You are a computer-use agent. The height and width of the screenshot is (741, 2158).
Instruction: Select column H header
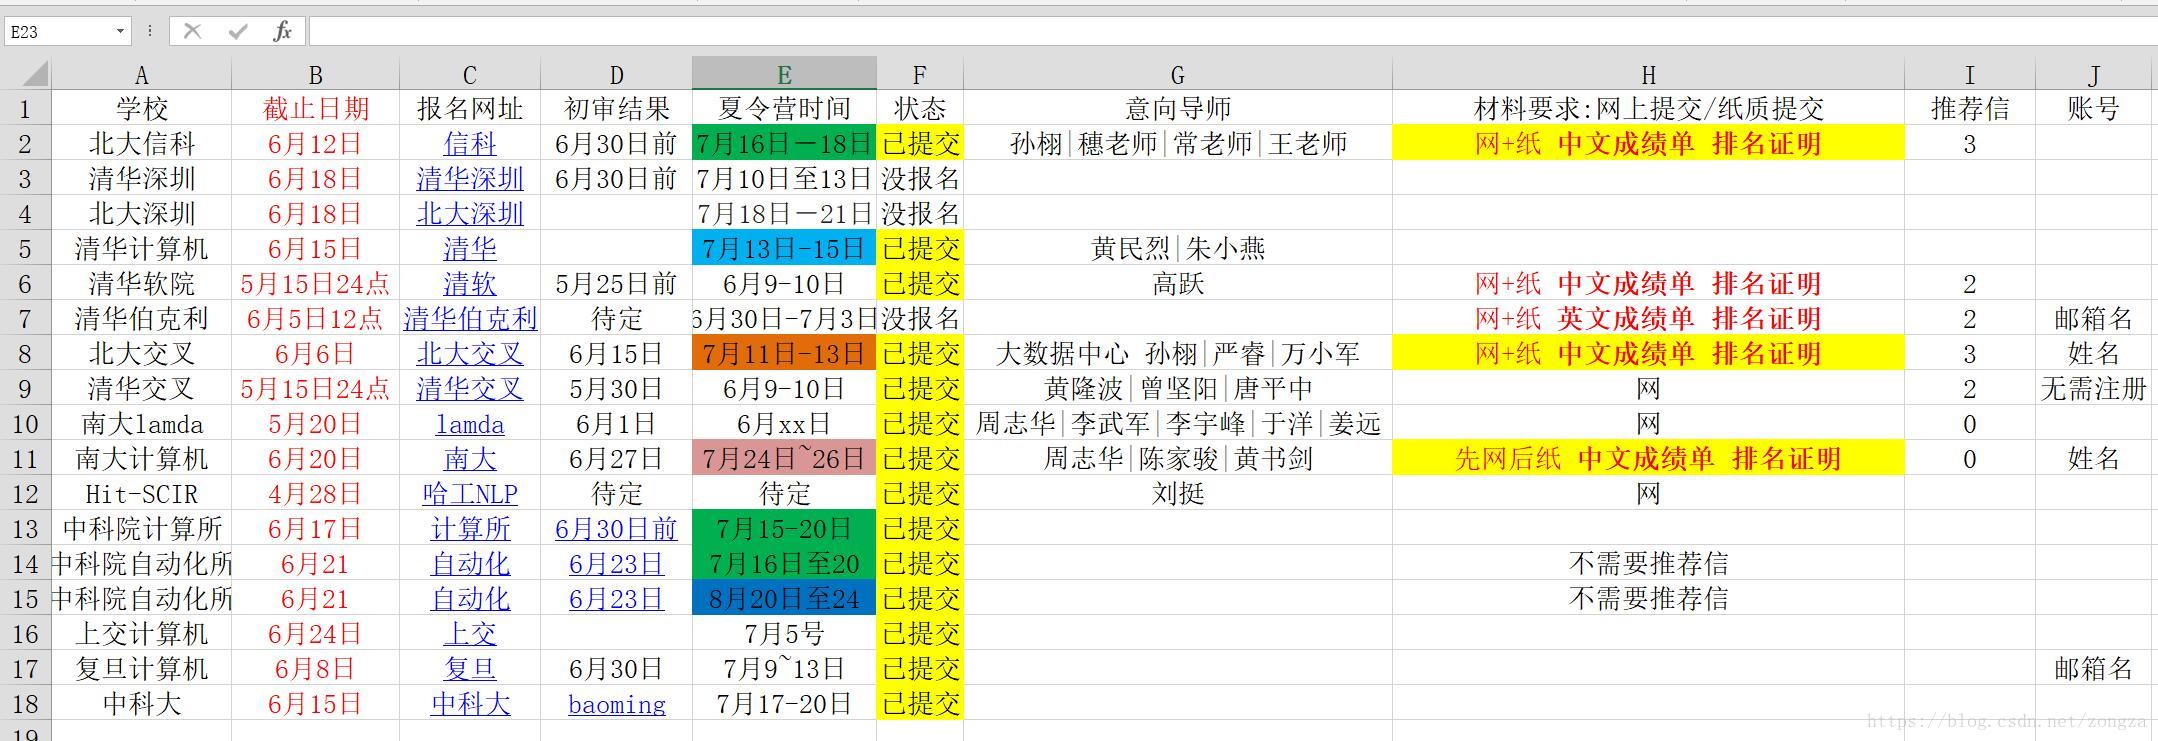(x=1648, y=75)
